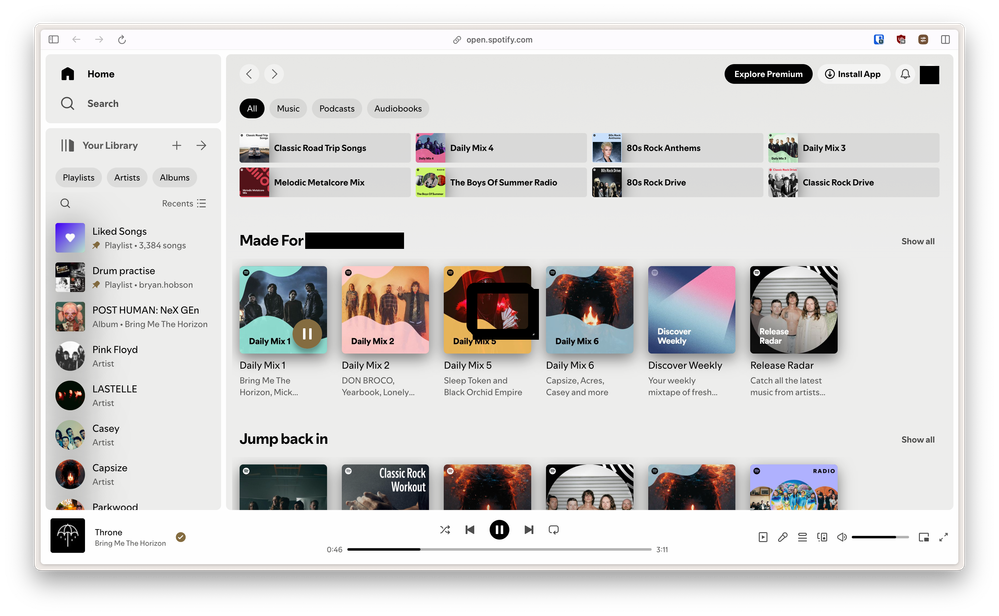Screen dimensions: 999x616
Task: Filter library by Artists
Action: tap(127, 178)
